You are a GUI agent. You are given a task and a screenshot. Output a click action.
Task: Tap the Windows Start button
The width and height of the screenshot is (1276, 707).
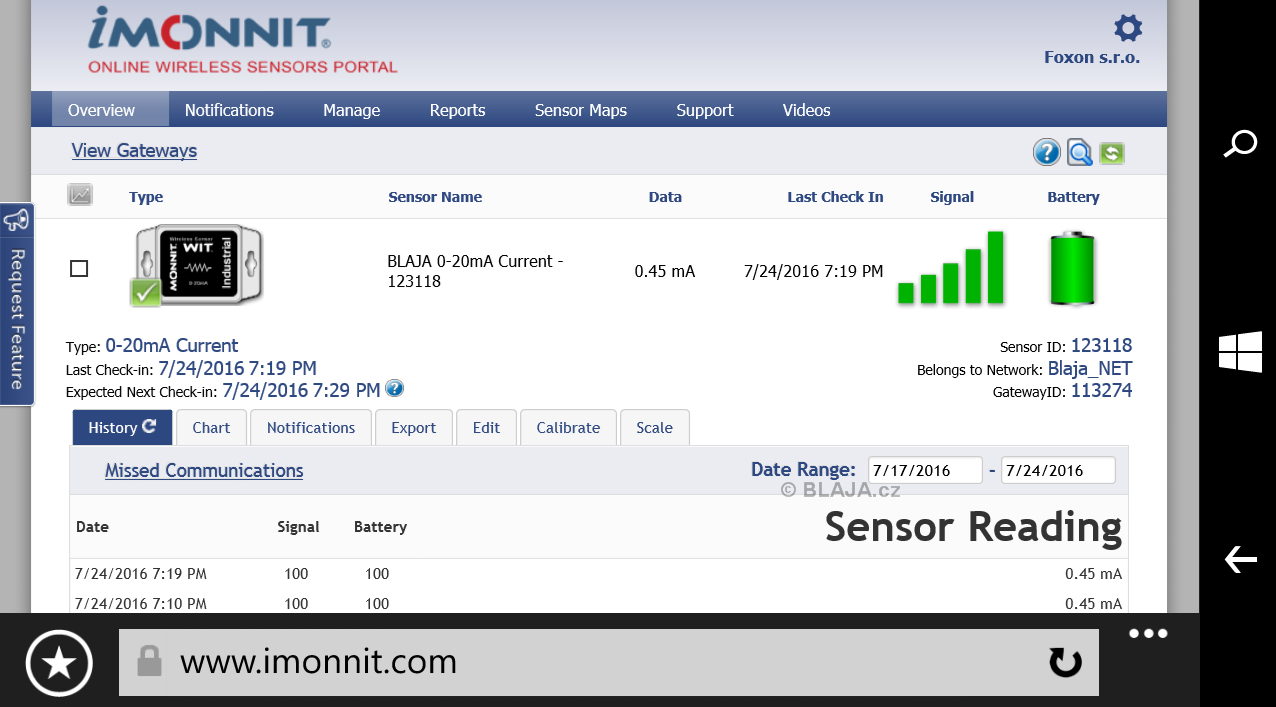click(1240, 352)
